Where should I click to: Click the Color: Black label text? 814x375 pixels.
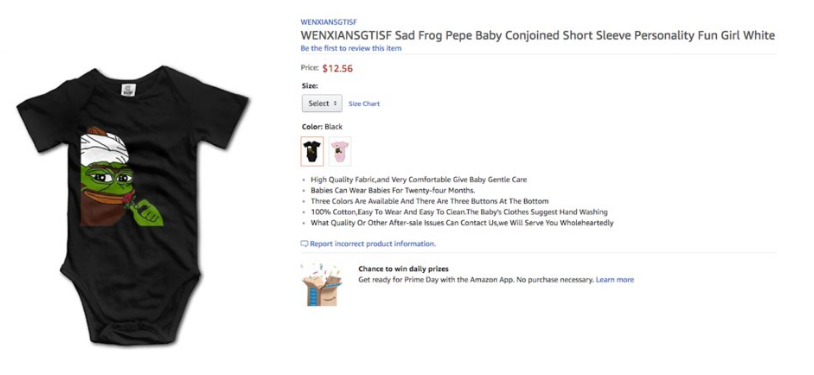[x=322, y=127]
